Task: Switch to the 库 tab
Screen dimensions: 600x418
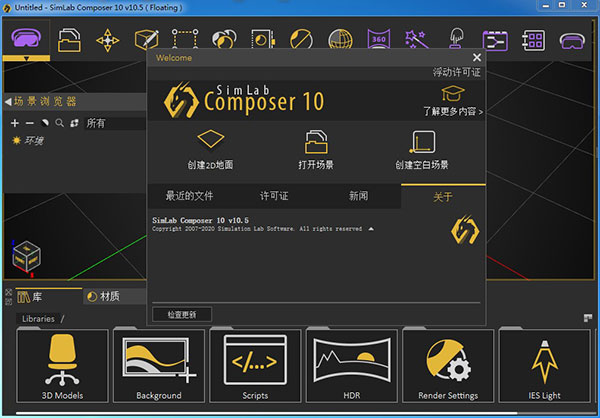Action: click(49, 297)
